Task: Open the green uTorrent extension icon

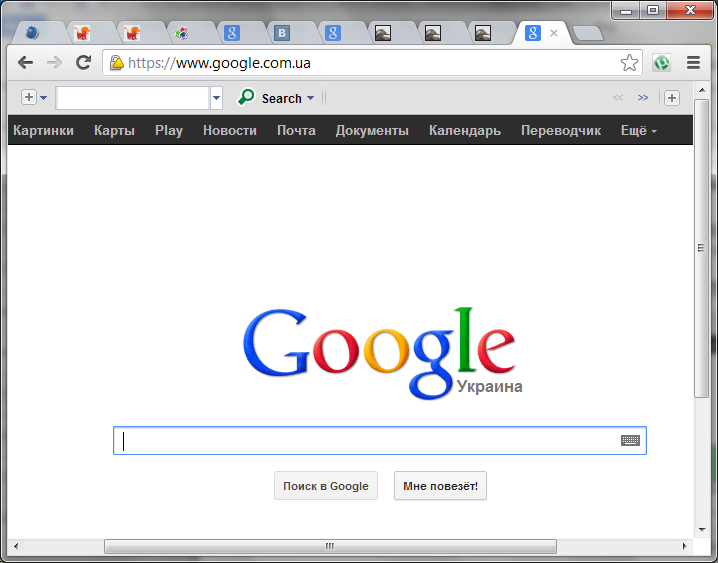Action: (x=662, y=63)
